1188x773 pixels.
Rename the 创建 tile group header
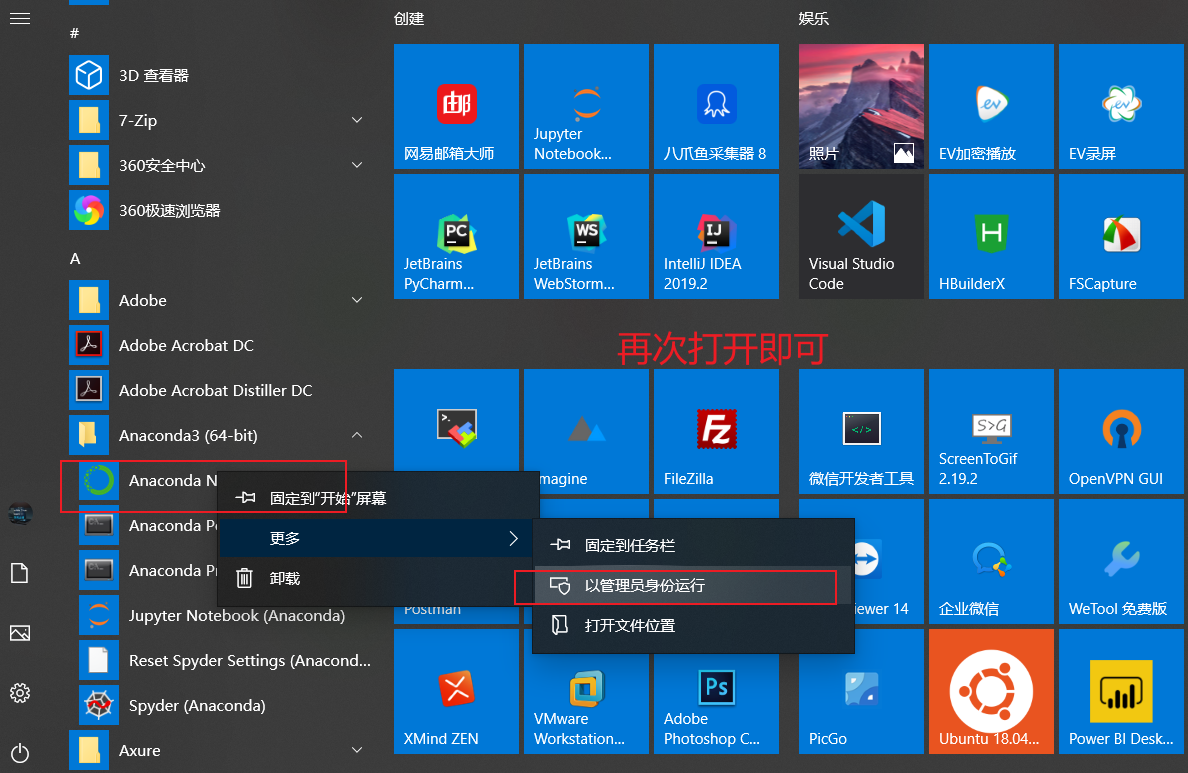click(409, 18)
